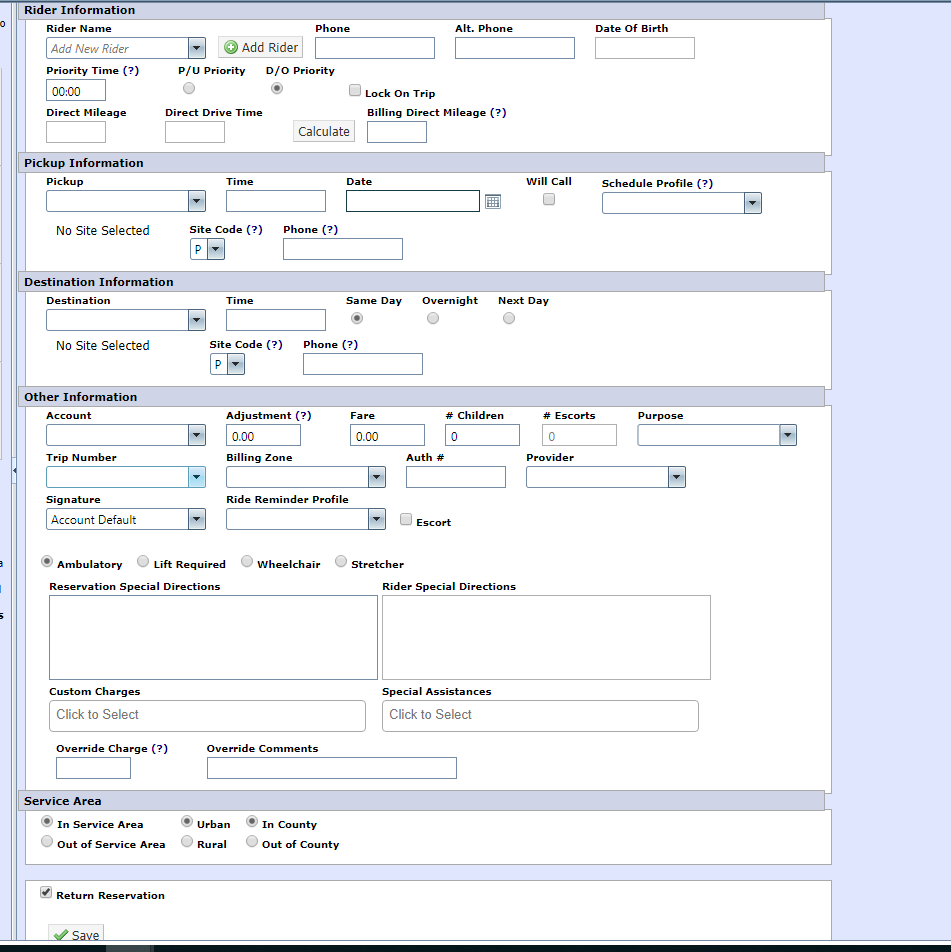The image size is (951, 952).
Task: Open the Account dropdown
Action: tap(197, 435)
